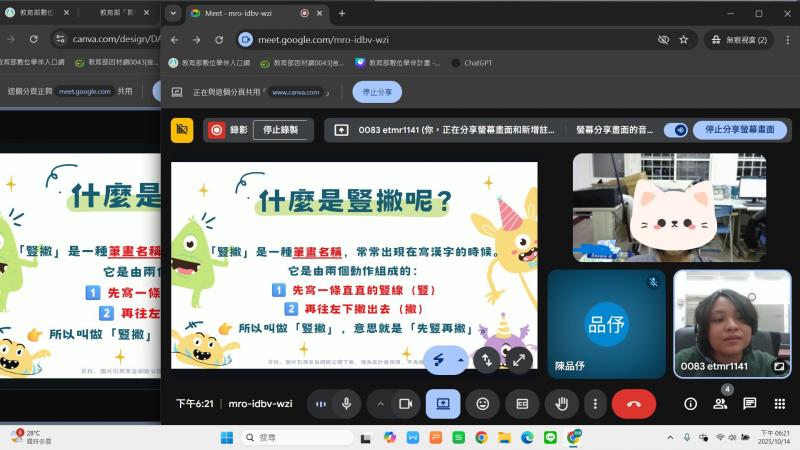
Task: Open more options three-dot menu in Meet
Action: [x=595, y=404]
